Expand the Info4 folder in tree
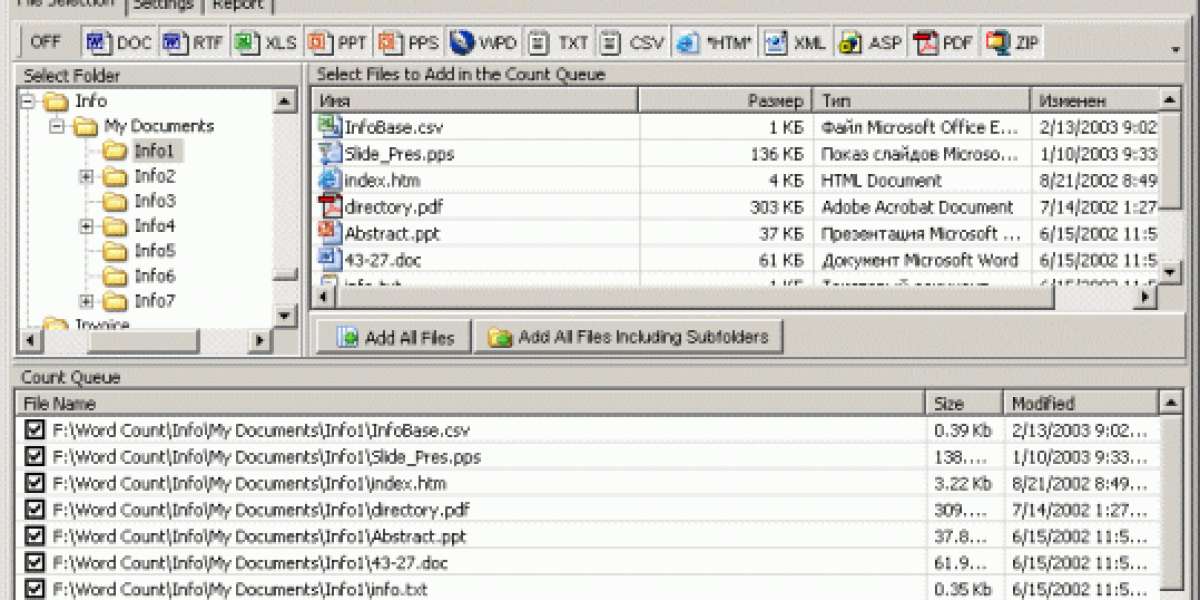Screen dimensions: 1200x600 pyautogui.click(x=86, y=226)
